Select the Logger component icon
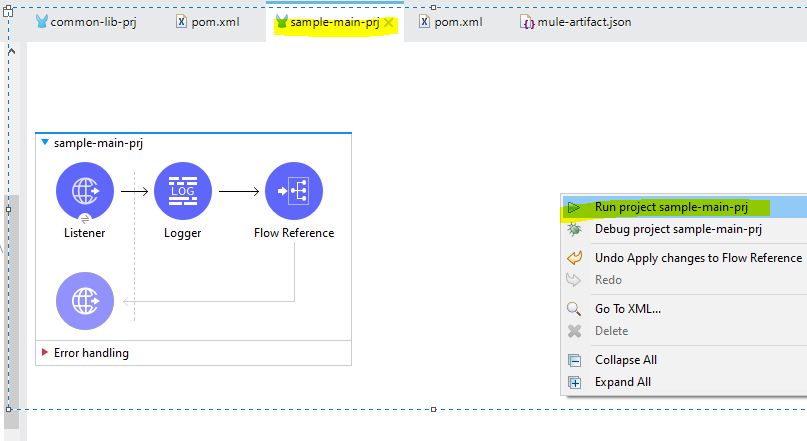807x441 pixels. [x=182, y=190]
